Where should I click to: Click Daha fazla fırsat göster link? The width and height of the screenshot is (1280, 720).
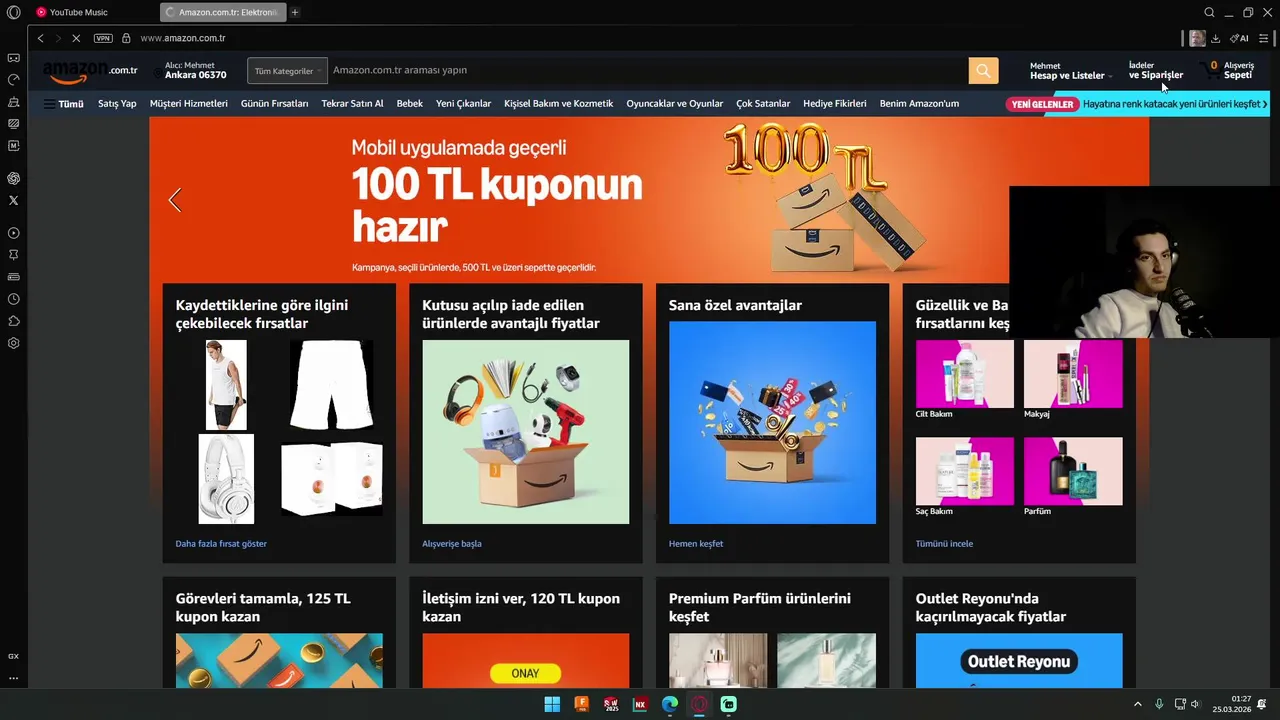point(221,544)
